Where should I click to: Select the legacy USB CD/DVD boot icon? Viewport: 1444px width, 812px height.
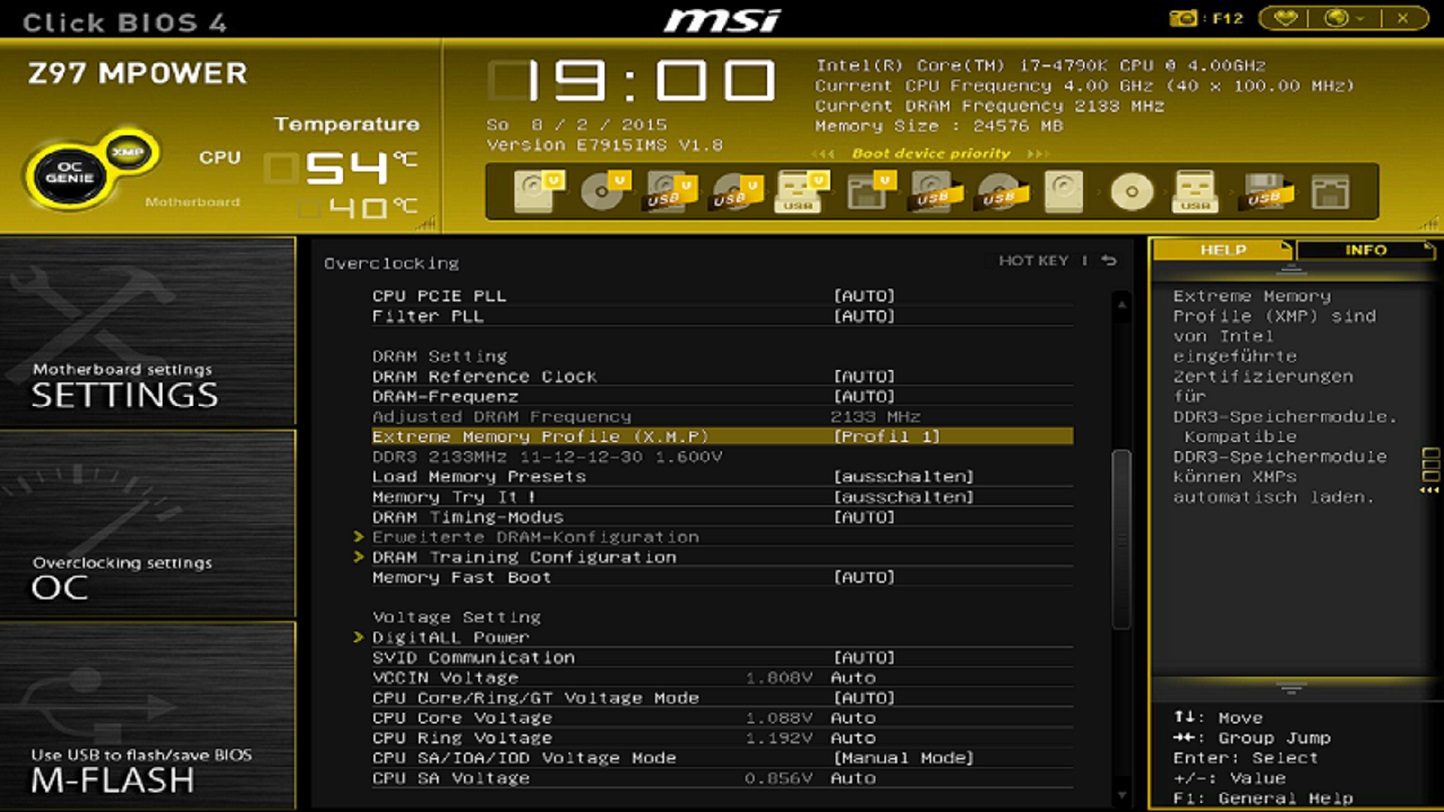pos(999,191)
